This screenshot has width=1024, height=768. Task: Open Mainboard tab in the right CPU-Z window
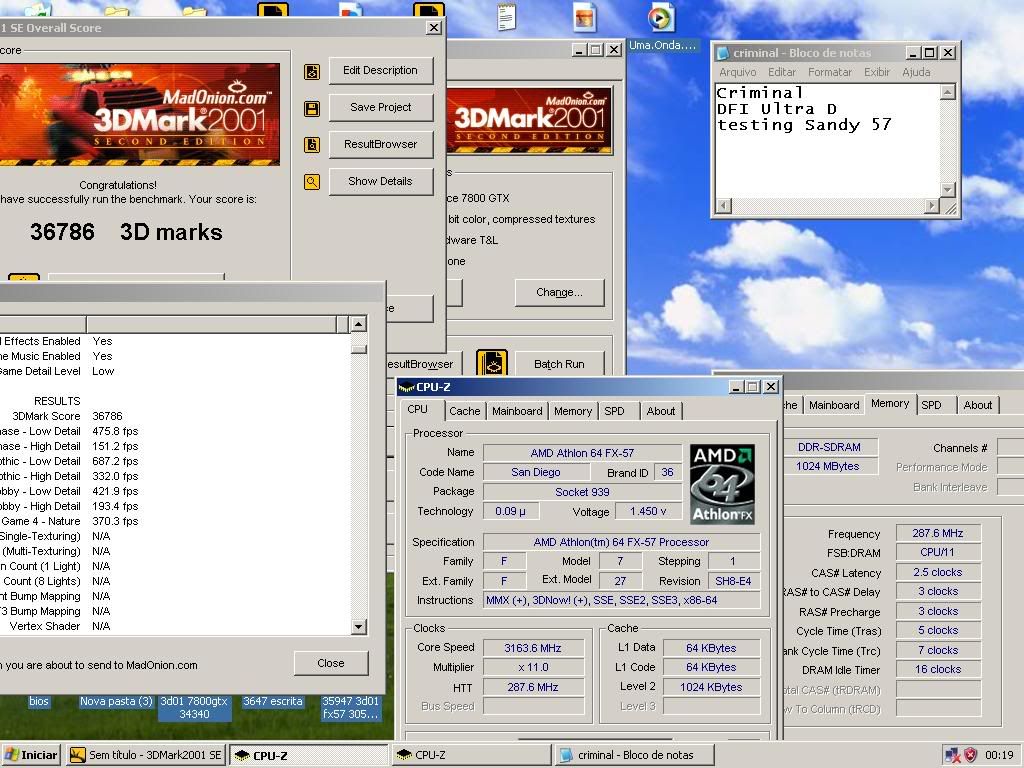pyautogui.click(x=834, y=405)
